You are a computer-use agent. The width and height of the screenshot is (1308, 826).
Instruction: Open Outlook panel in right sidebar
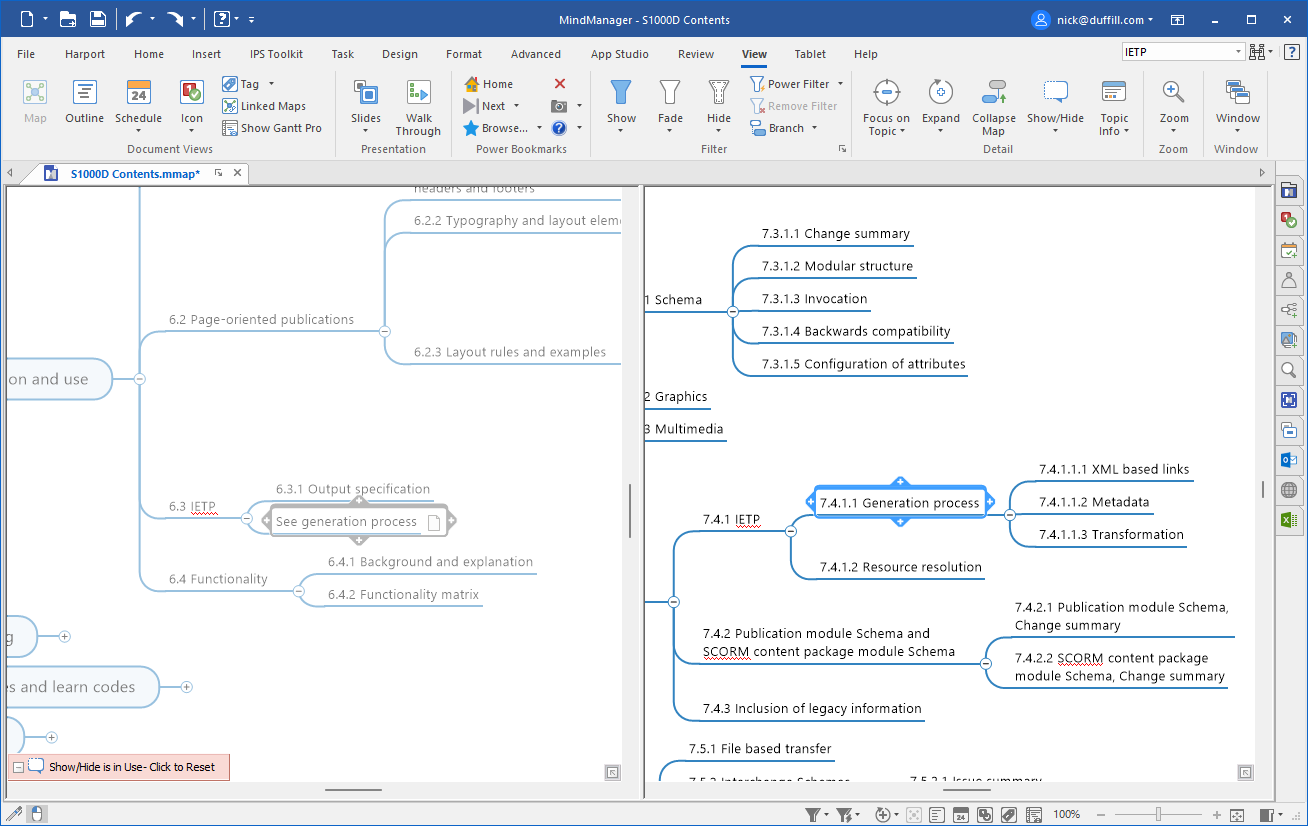[x=1289, y=460]
